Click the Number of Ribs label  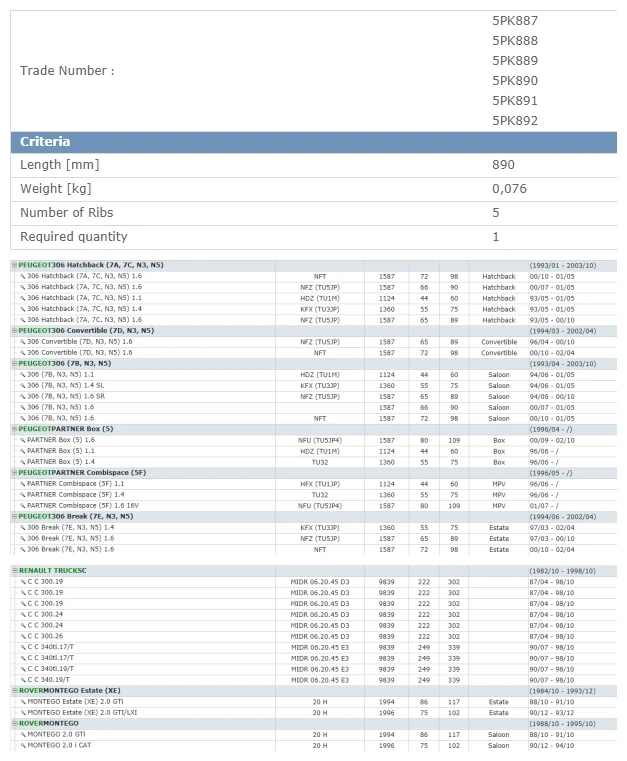(66, 213)
